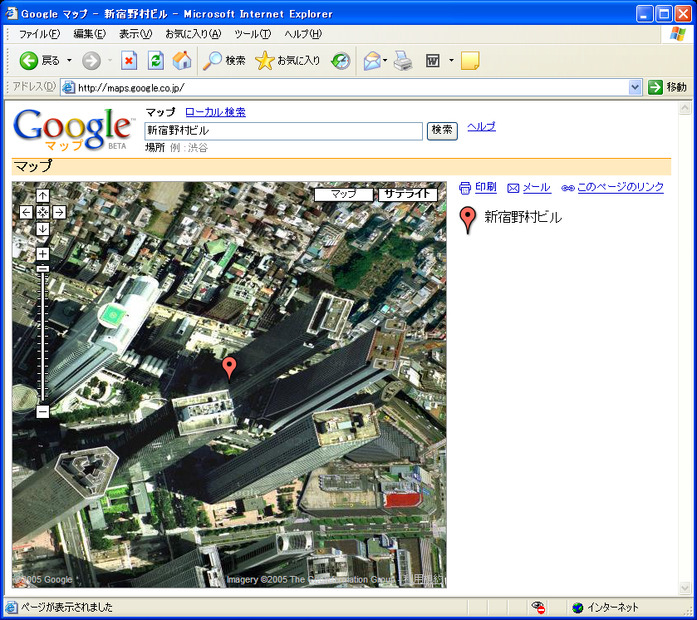
Task: Open the 検索 search toolbar button
Action: [x=224, y=60]
